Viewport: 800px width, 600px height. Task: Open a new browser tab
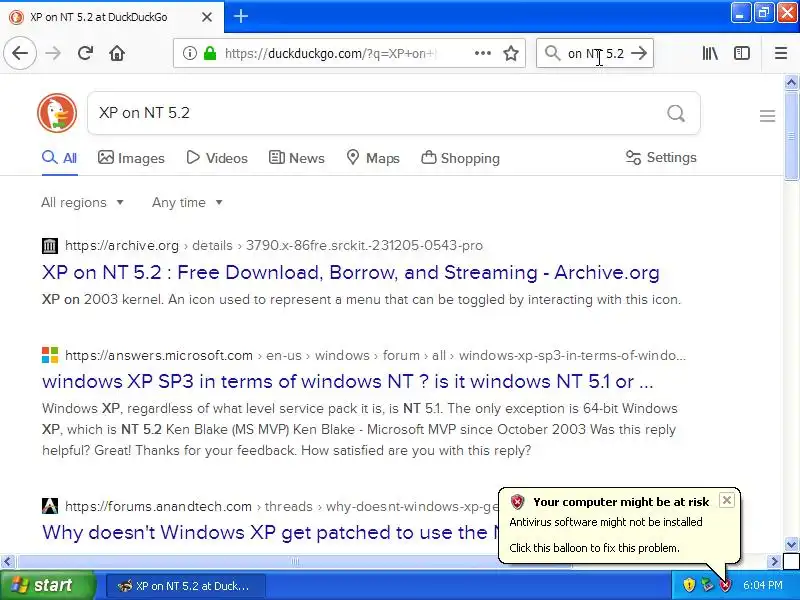click(x=241, y=16)
